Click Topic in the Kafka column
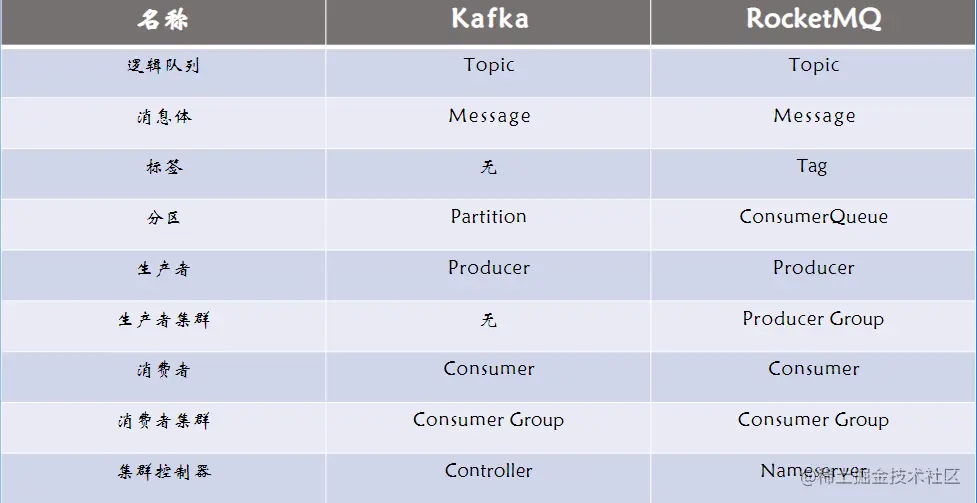This screenshot has width=977, height=503. (489, 65)
